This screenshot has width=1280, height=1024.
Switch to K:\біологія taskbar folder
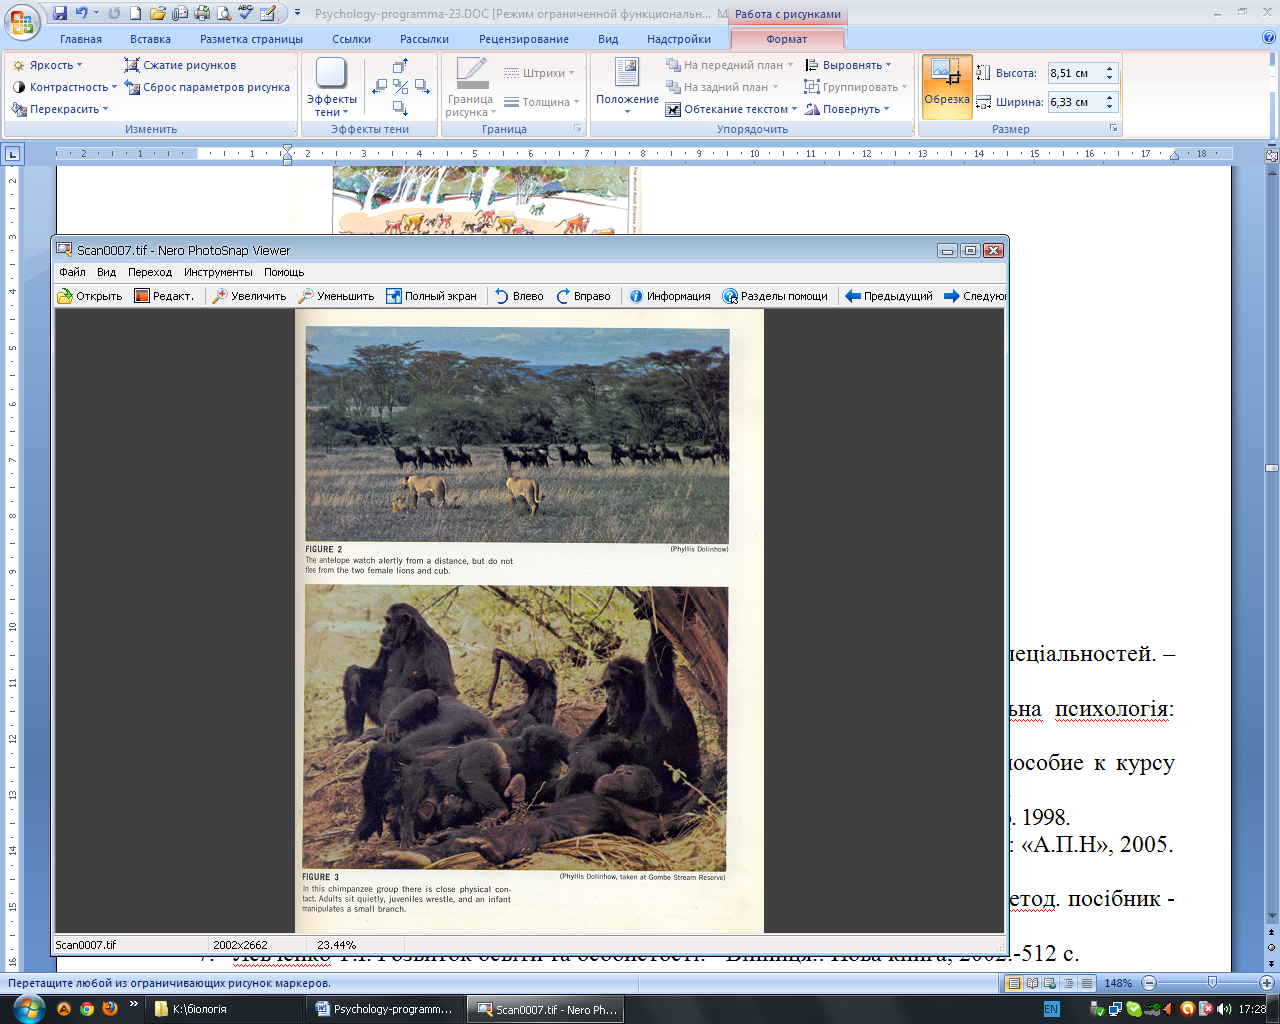[225, 1009]
